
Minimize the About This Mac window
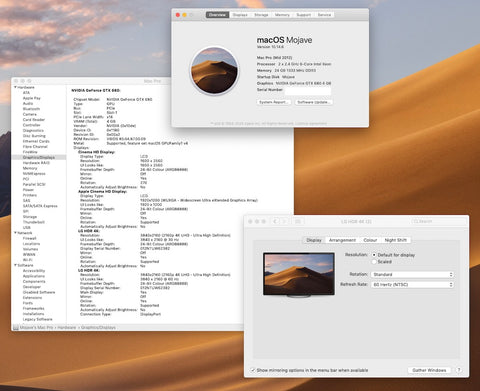184,15
